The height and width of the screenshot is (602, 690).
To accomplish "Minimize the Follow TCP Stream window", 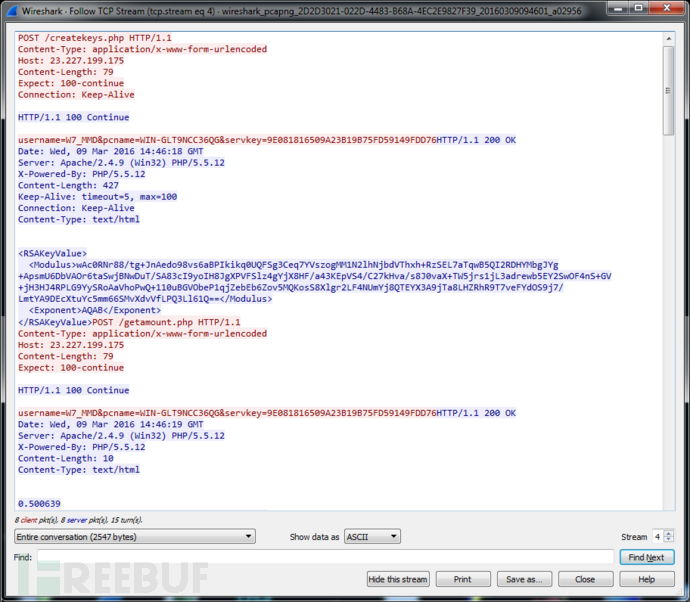I will coord(618,7).
